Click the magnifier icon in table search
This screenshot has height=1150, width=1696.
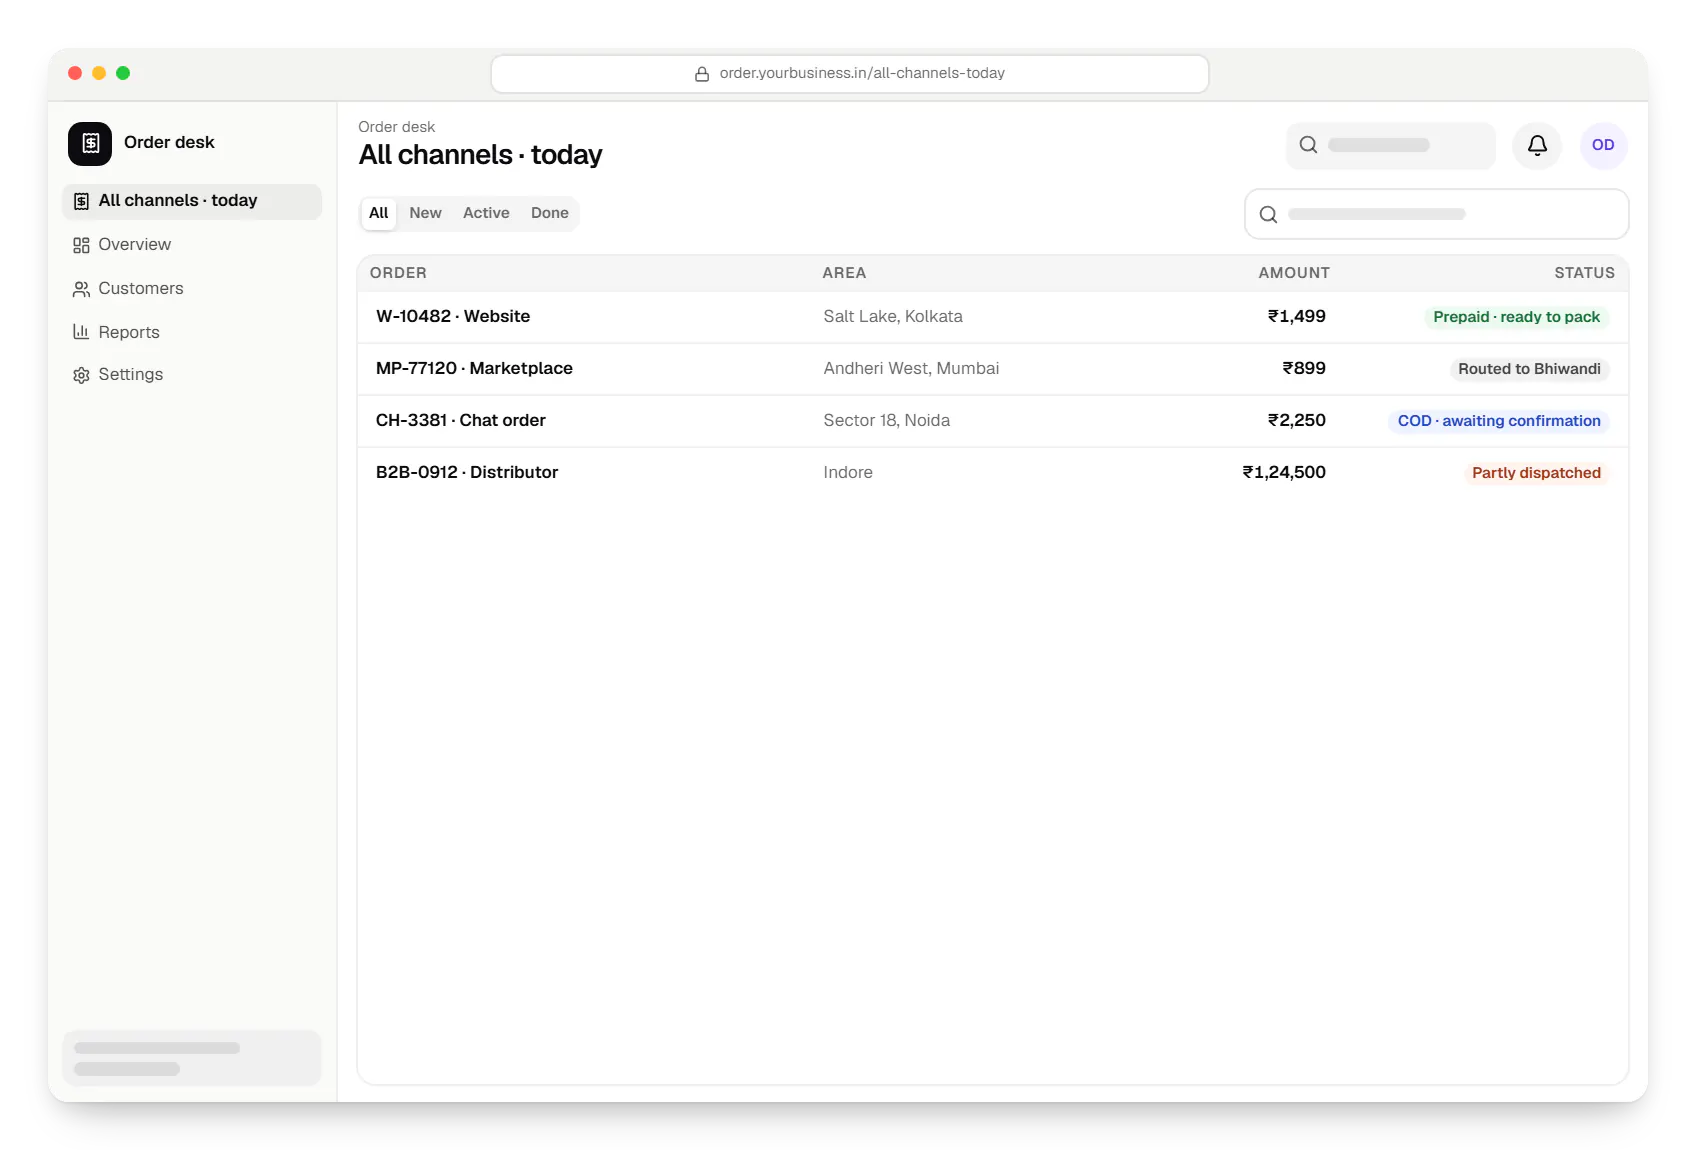coord(1268,214)
